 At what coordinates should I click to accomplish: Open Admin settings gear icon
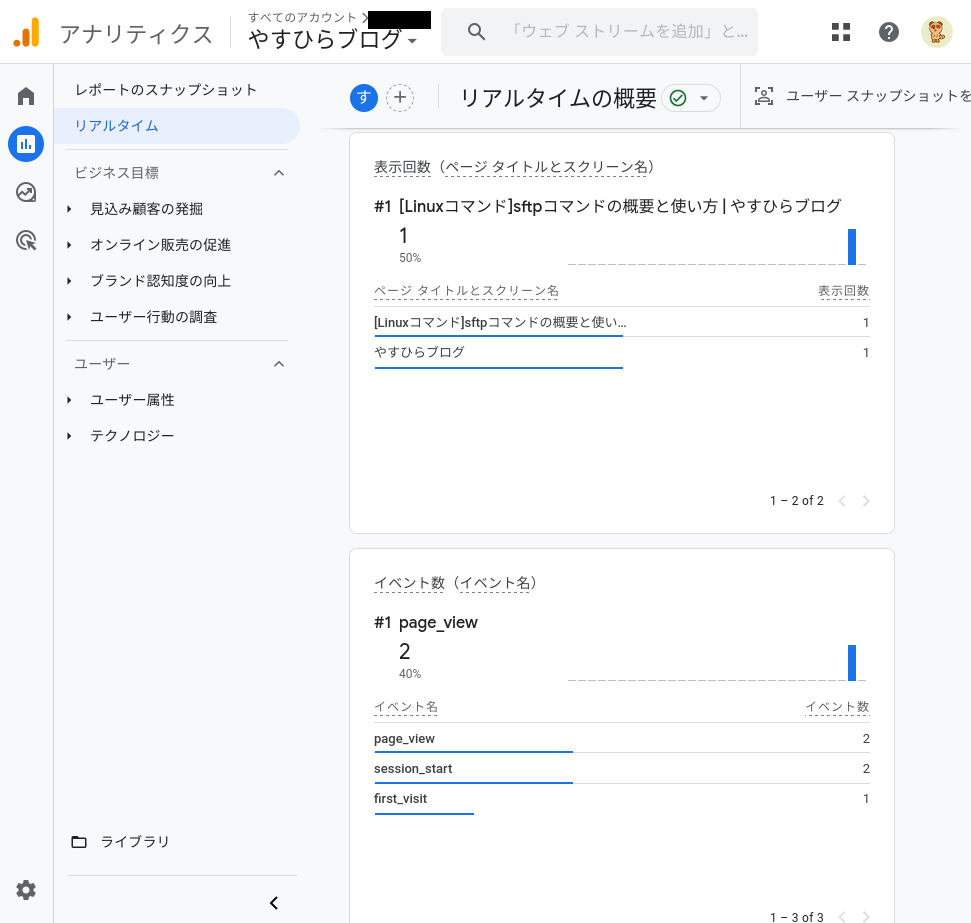point(26,889)
